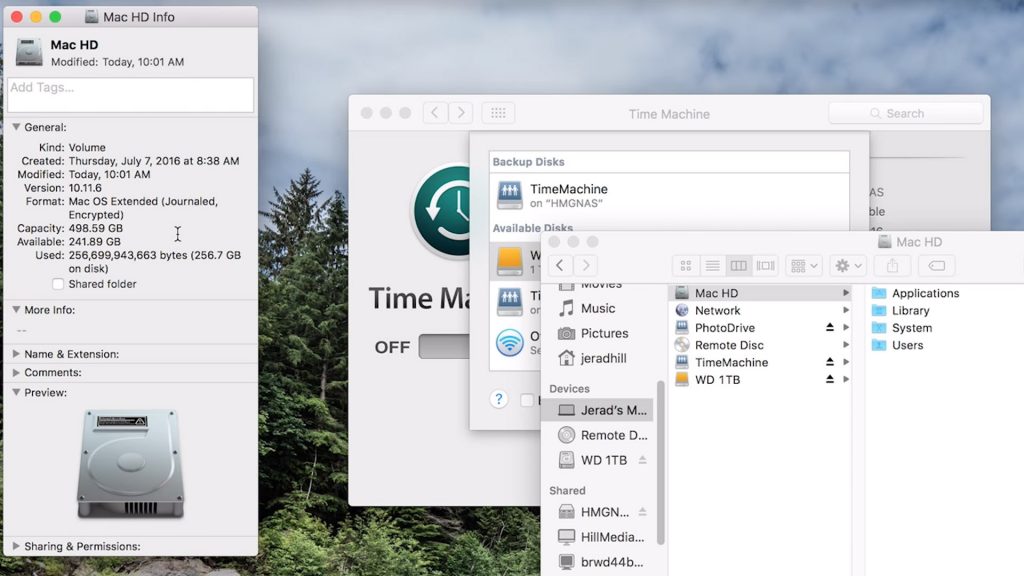1024x576 pixels.
Task: Select Jerad's M... under Devices
Action: 598,410
